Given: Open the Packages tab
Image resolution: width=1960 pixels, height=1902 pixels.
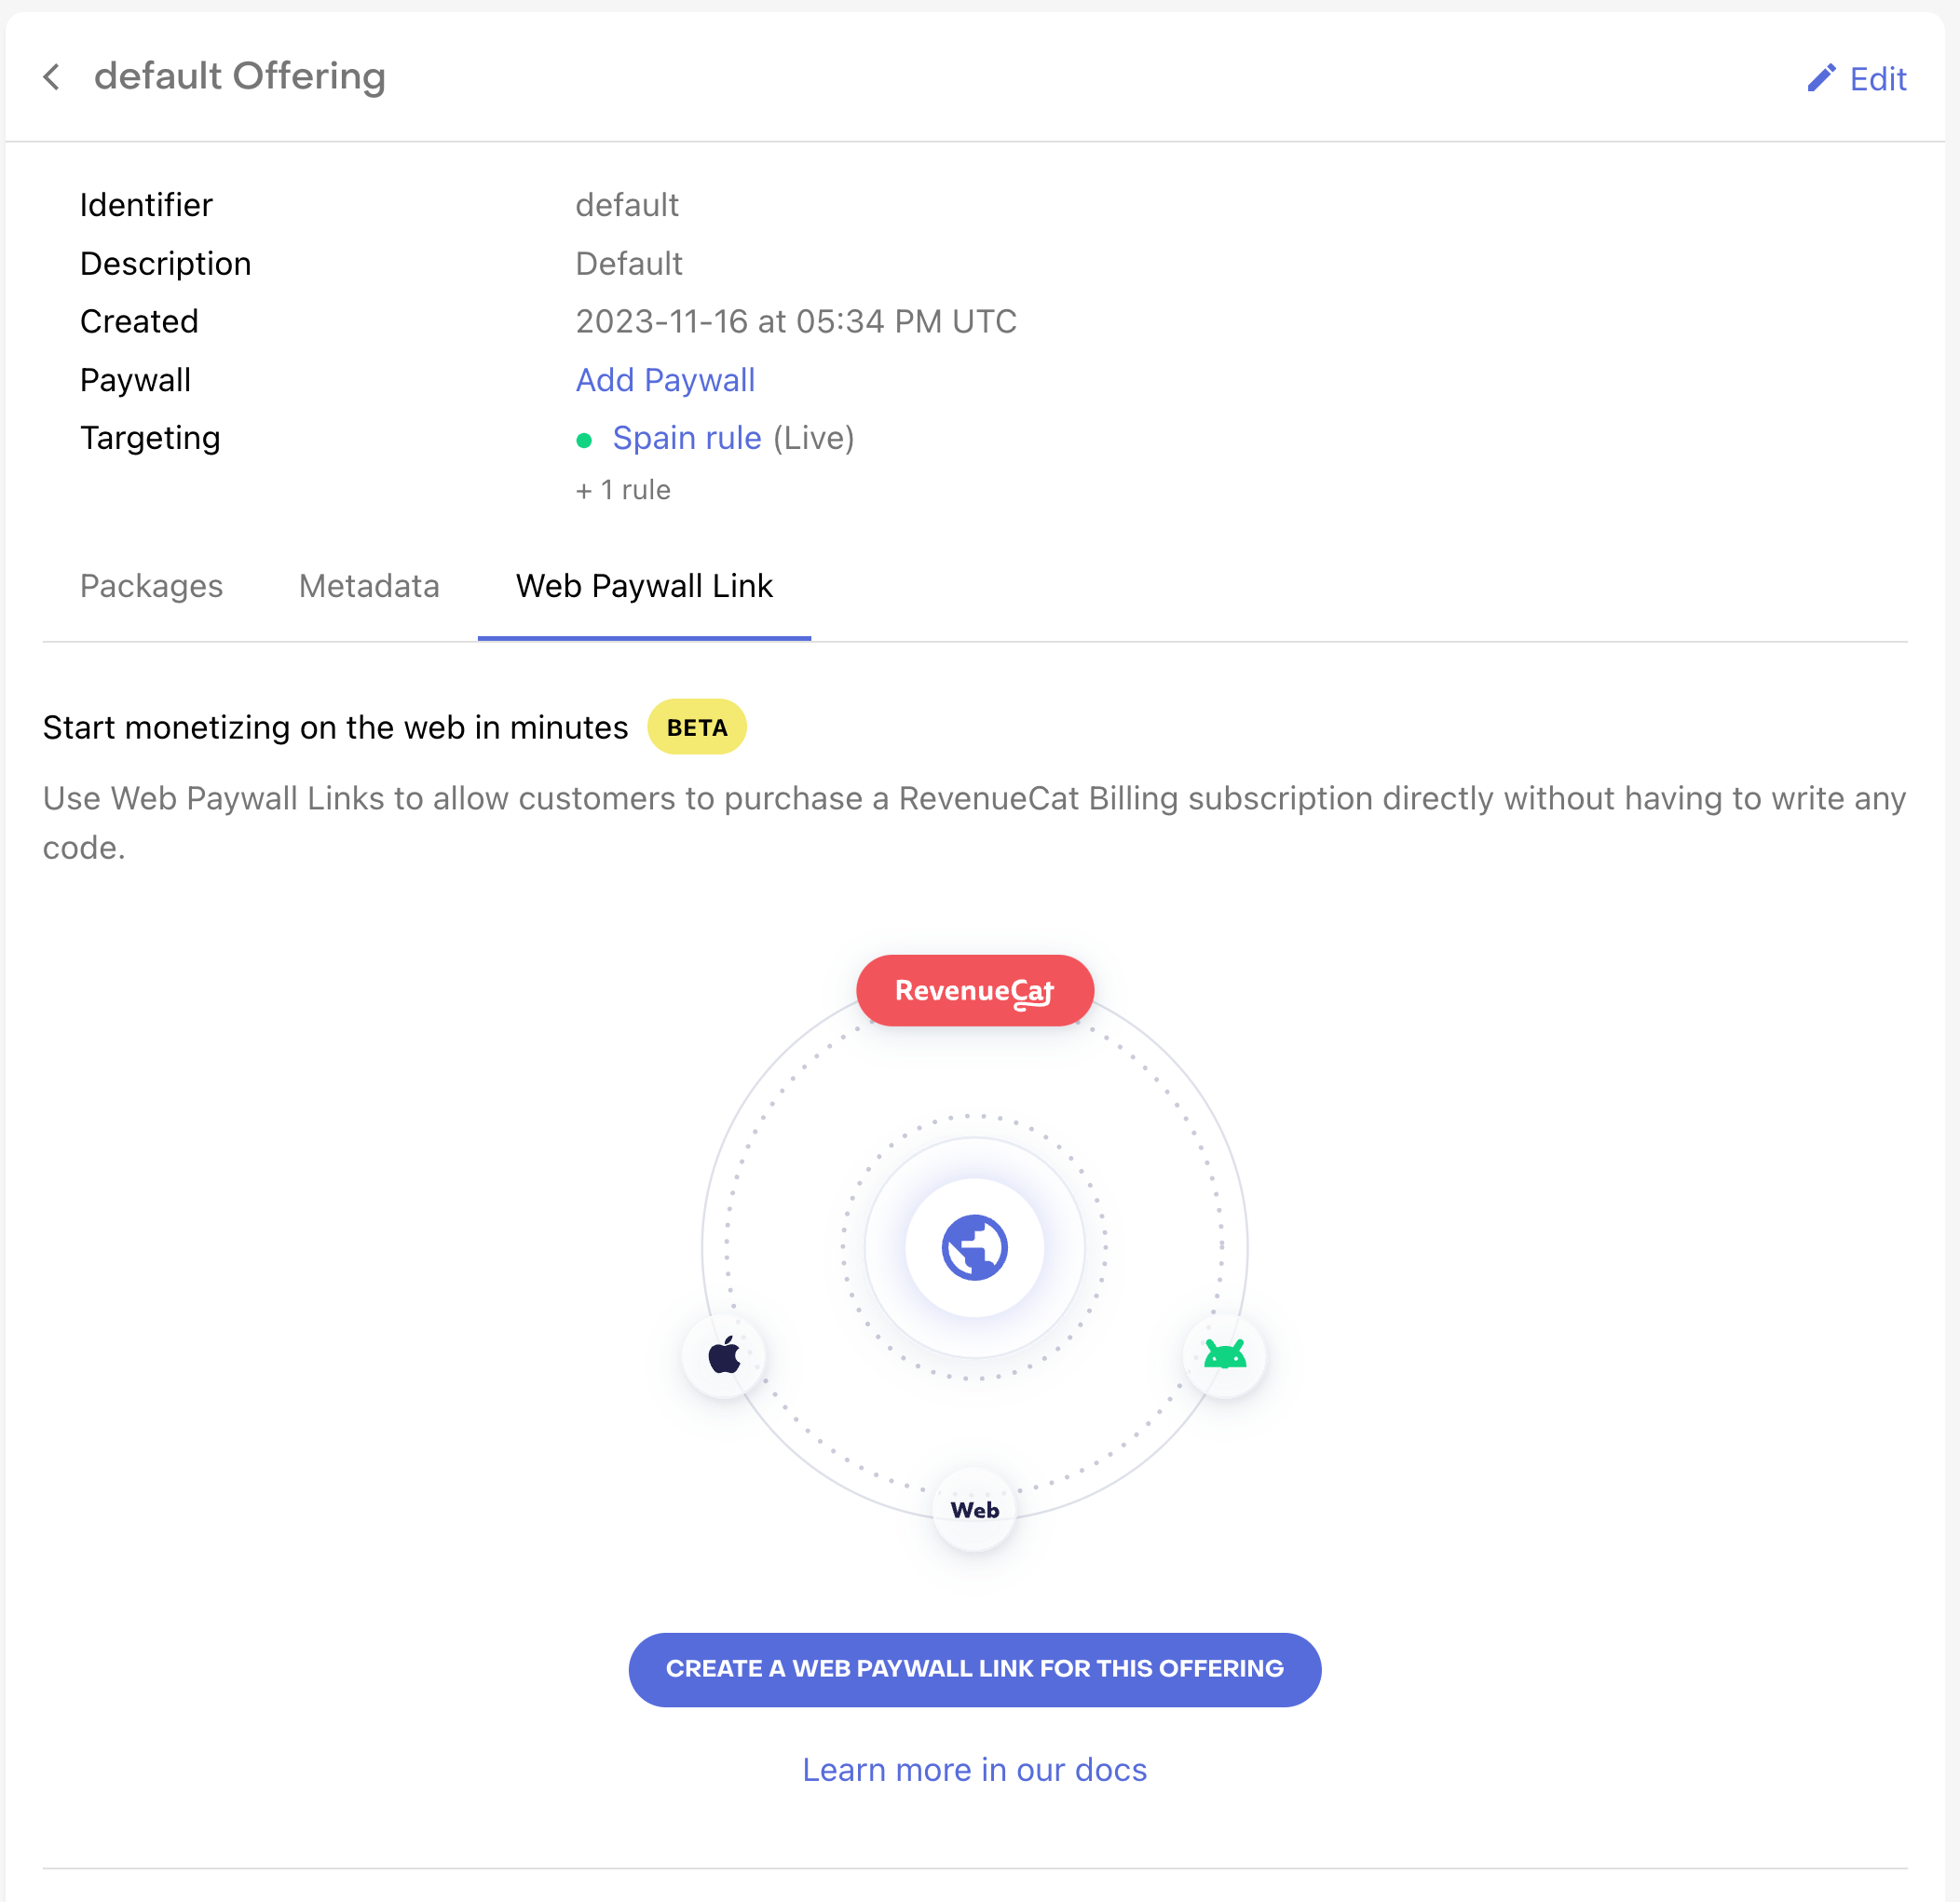Looking at the screenshot, I should (151, 586).
